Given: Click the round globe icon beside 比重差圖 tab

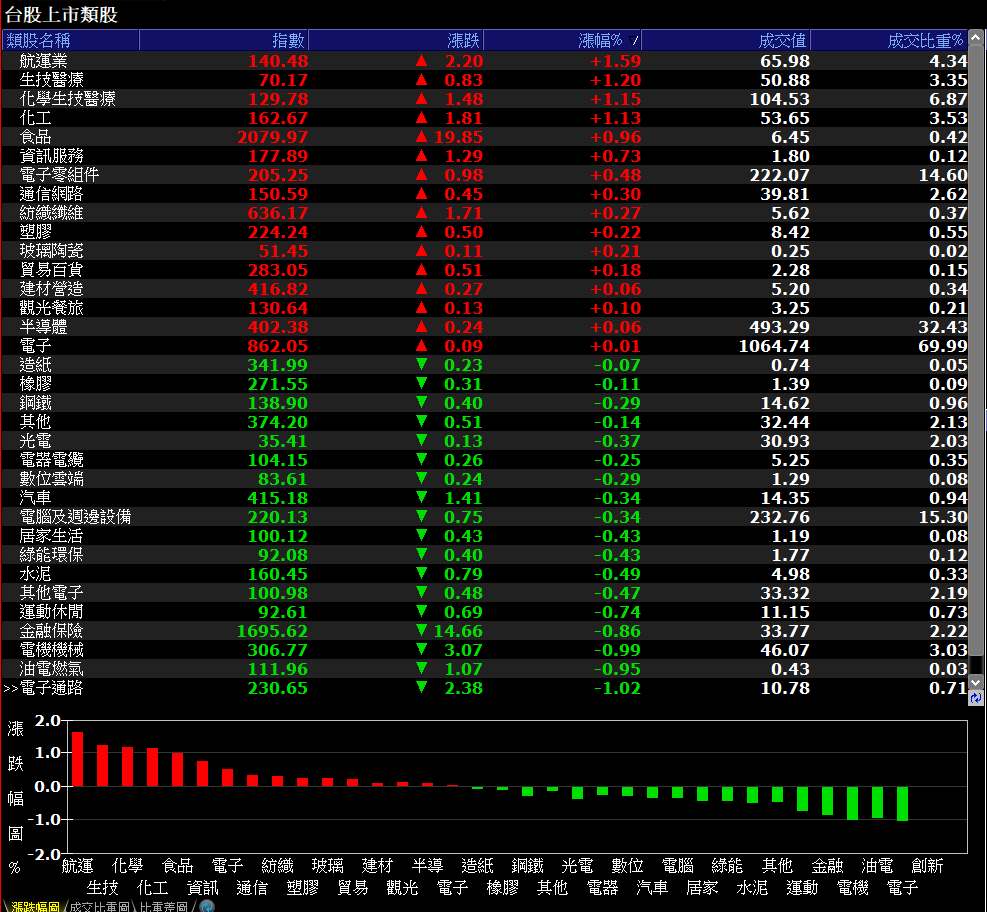Looking at the screenshot, I should point(206,906).
